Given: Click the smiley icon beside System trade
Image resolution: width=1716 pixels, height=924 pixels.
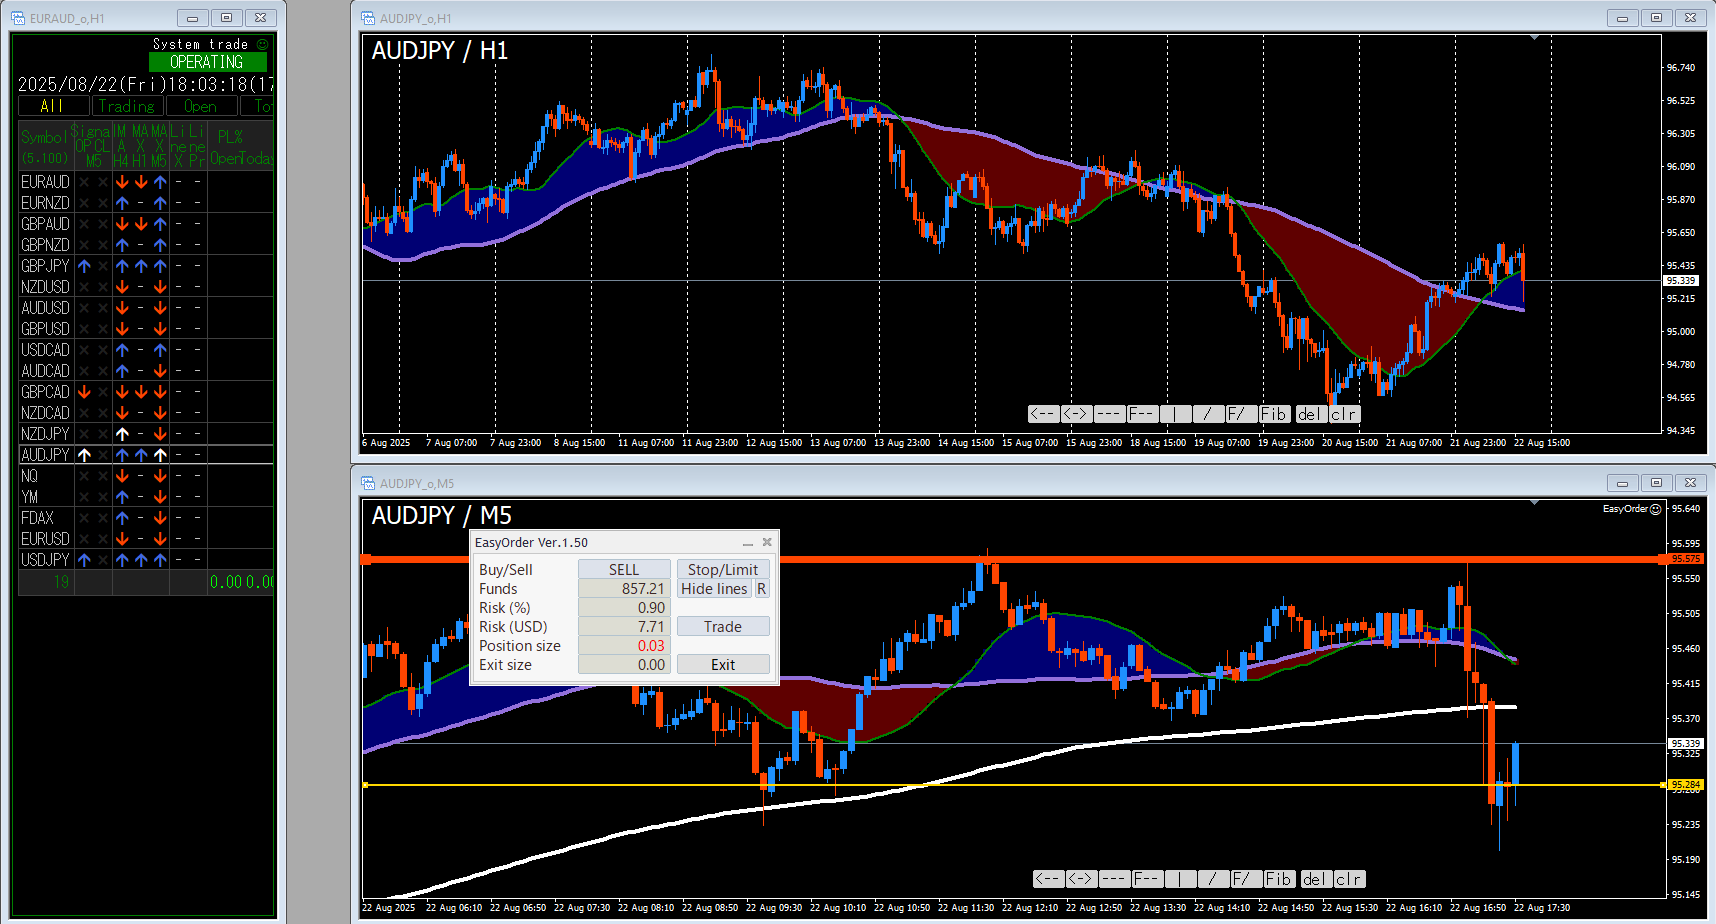Looking at the screenshot, I should point(263,44).
